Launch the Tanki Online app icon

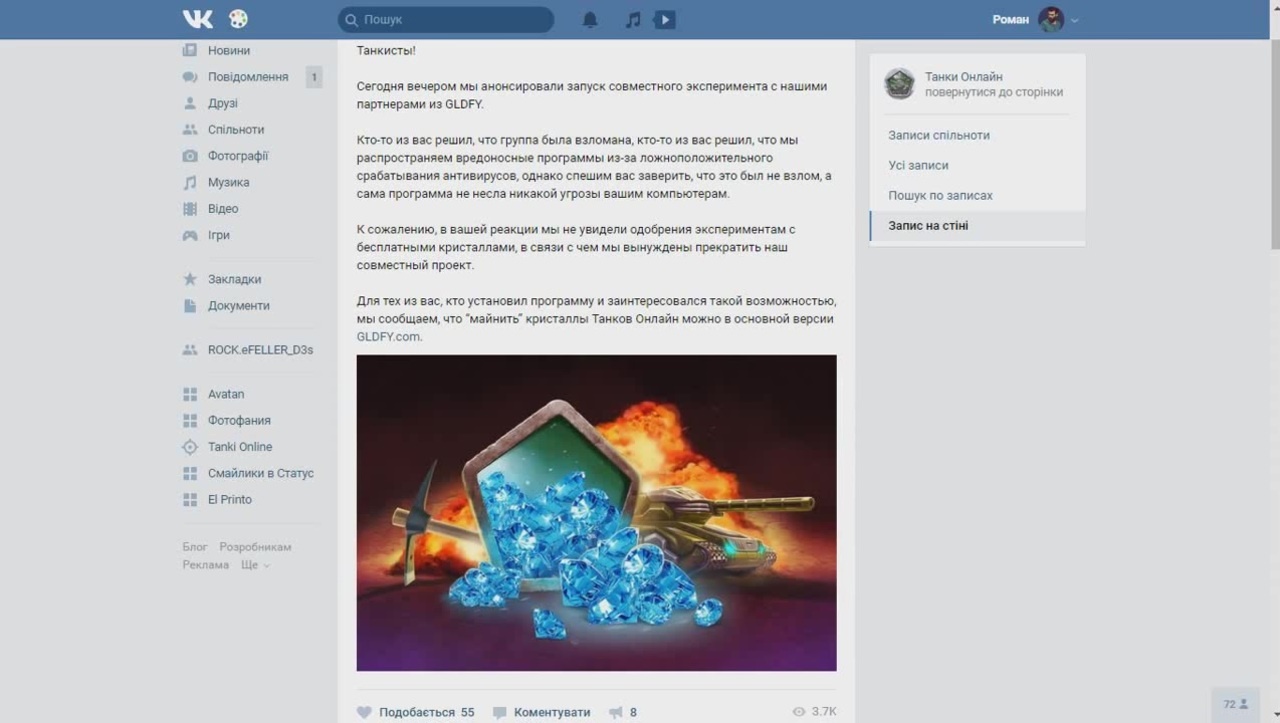click(x=190, y=447)
